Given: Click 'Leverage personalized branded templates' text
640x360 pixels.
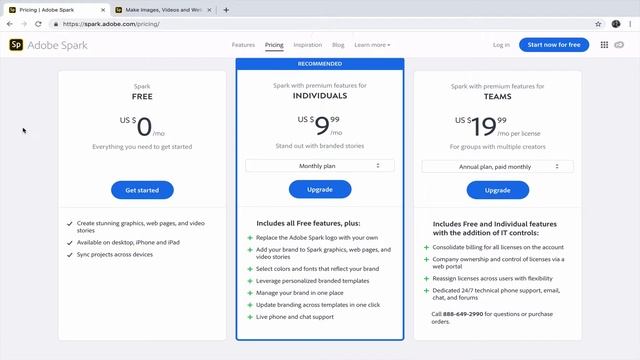Looking at the screenshot, I should (313, 281).
